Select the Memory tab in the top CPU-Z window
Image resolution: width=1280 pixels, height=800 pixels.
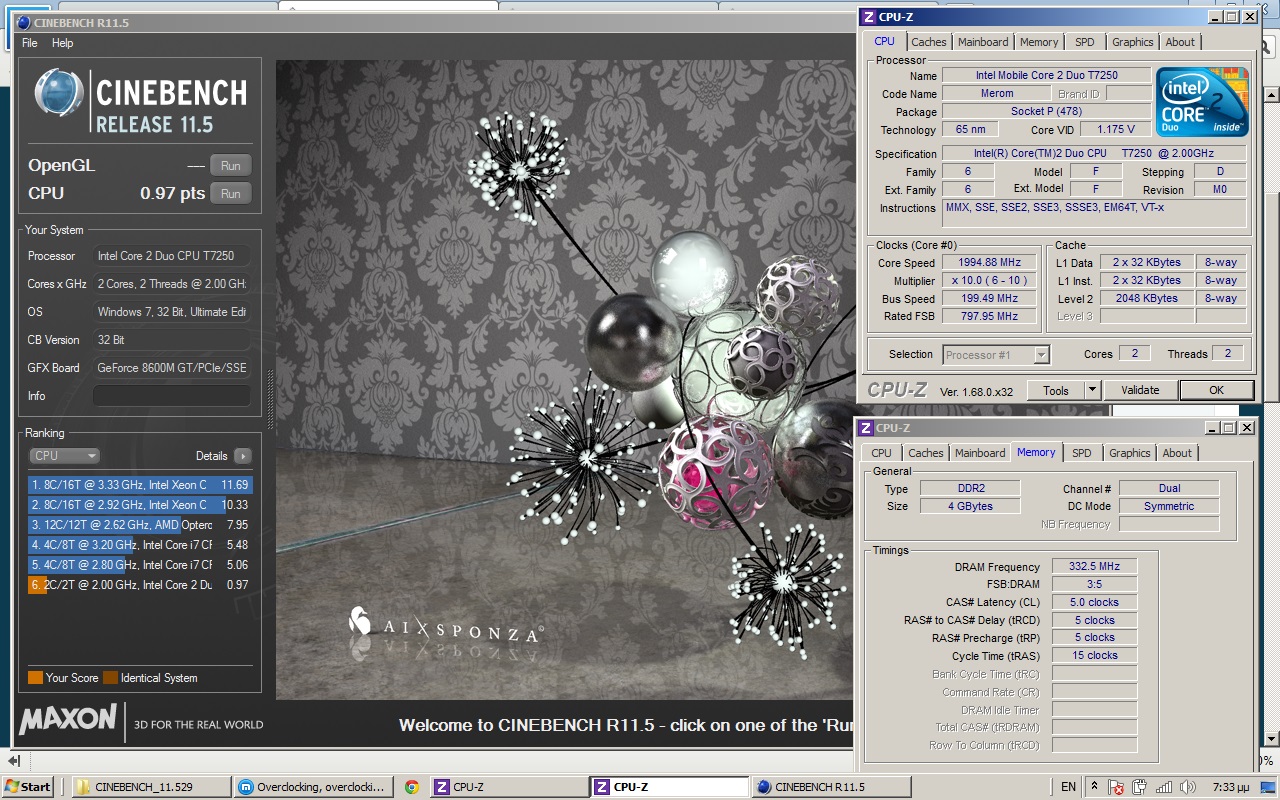point(1039,42)
